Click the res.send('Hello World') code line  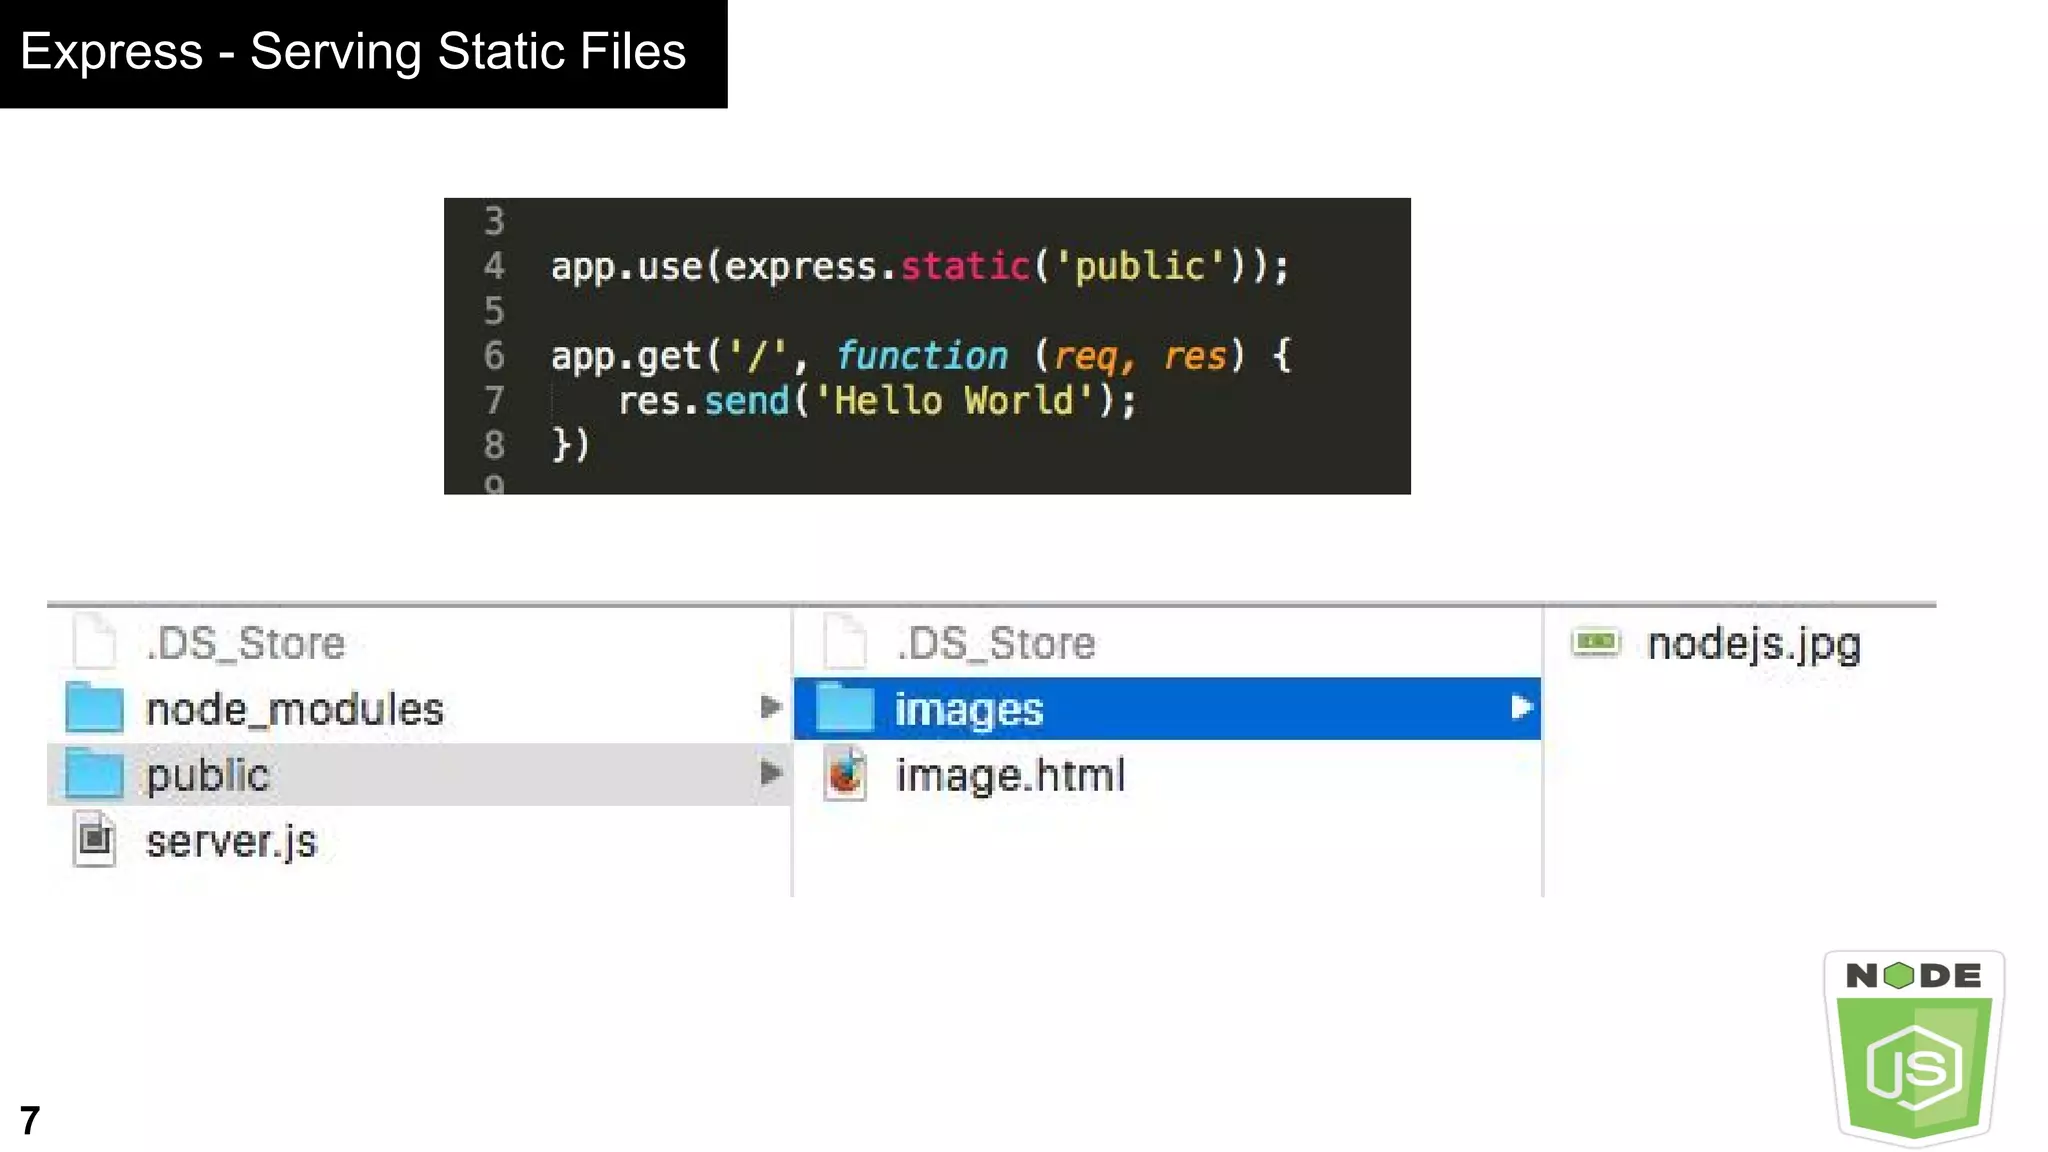click(x=877, y=401)
